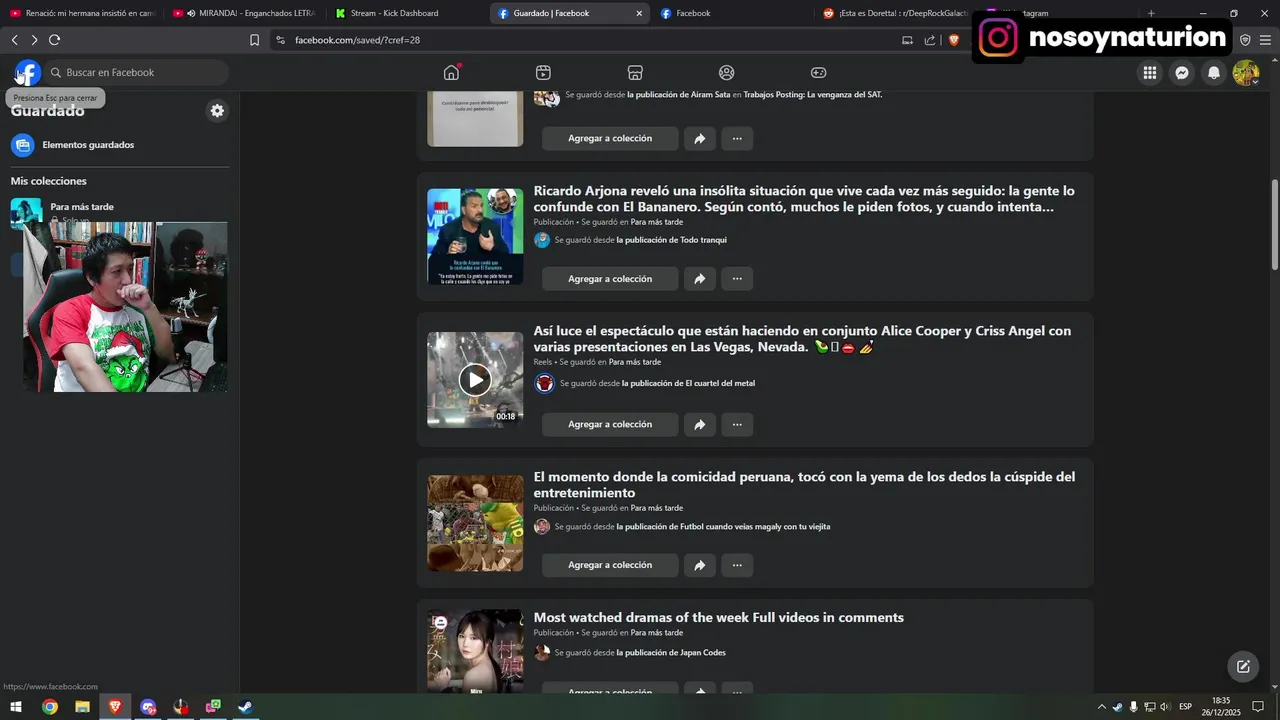Screen dimensions: 1280x720
Task: Go forward in browser history
Action: pos(34,40)
